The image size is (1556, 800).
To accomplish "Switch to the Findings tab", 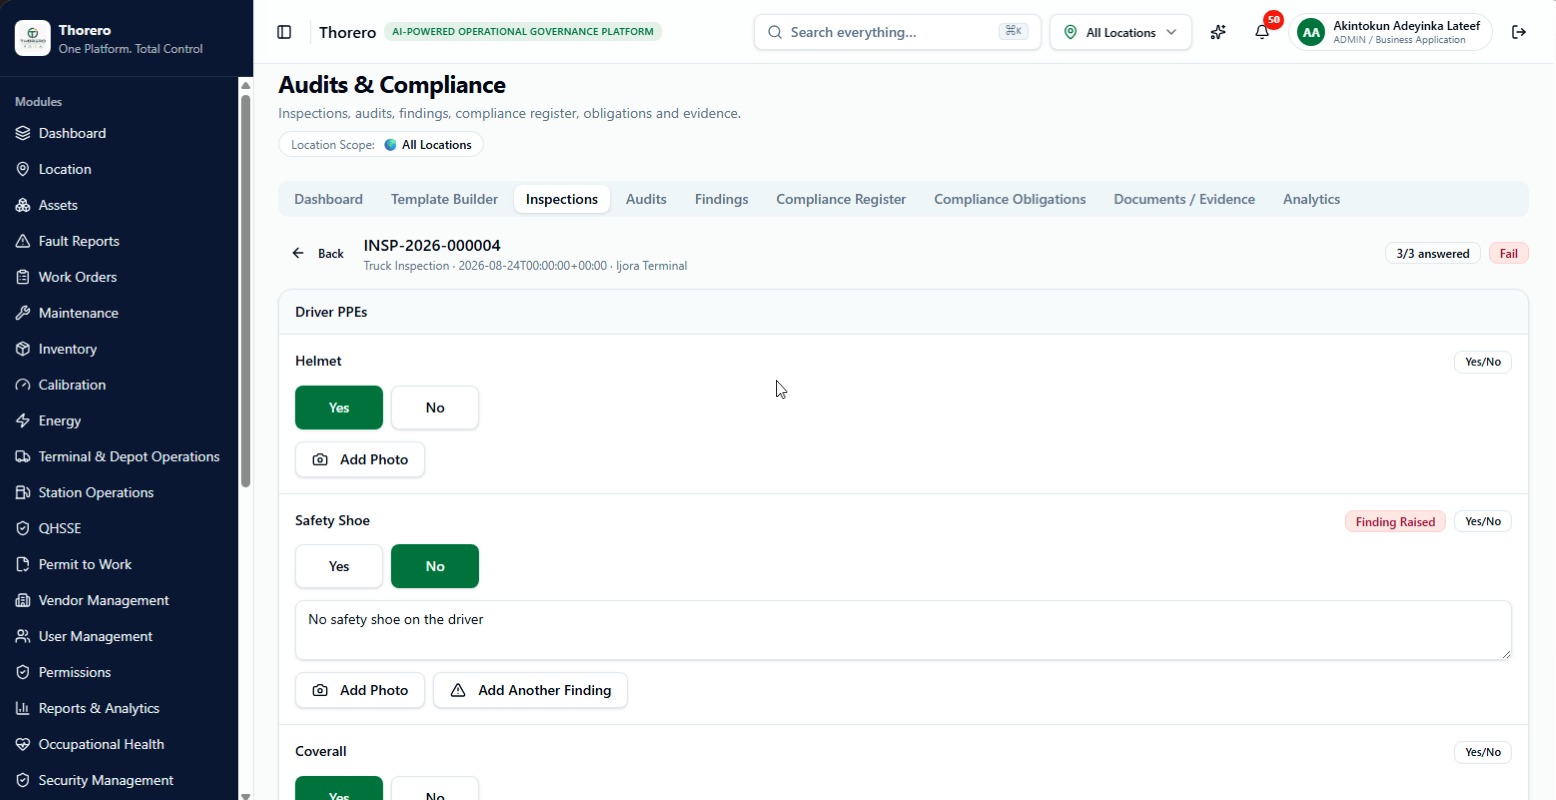I will point(722,199).
